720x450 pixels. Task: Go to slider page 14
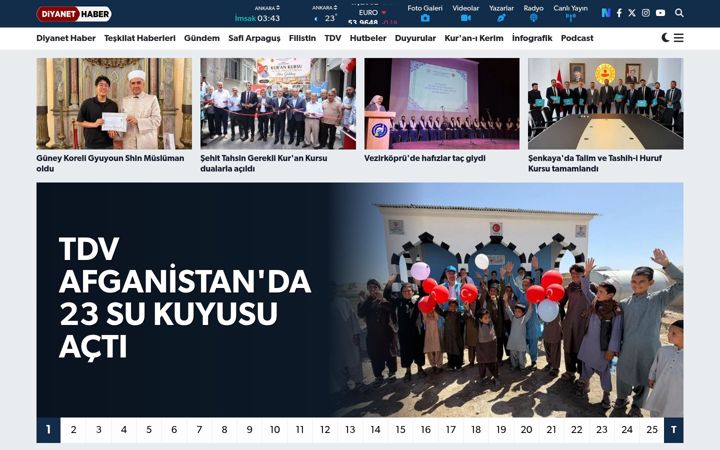(x=375, y=430)
